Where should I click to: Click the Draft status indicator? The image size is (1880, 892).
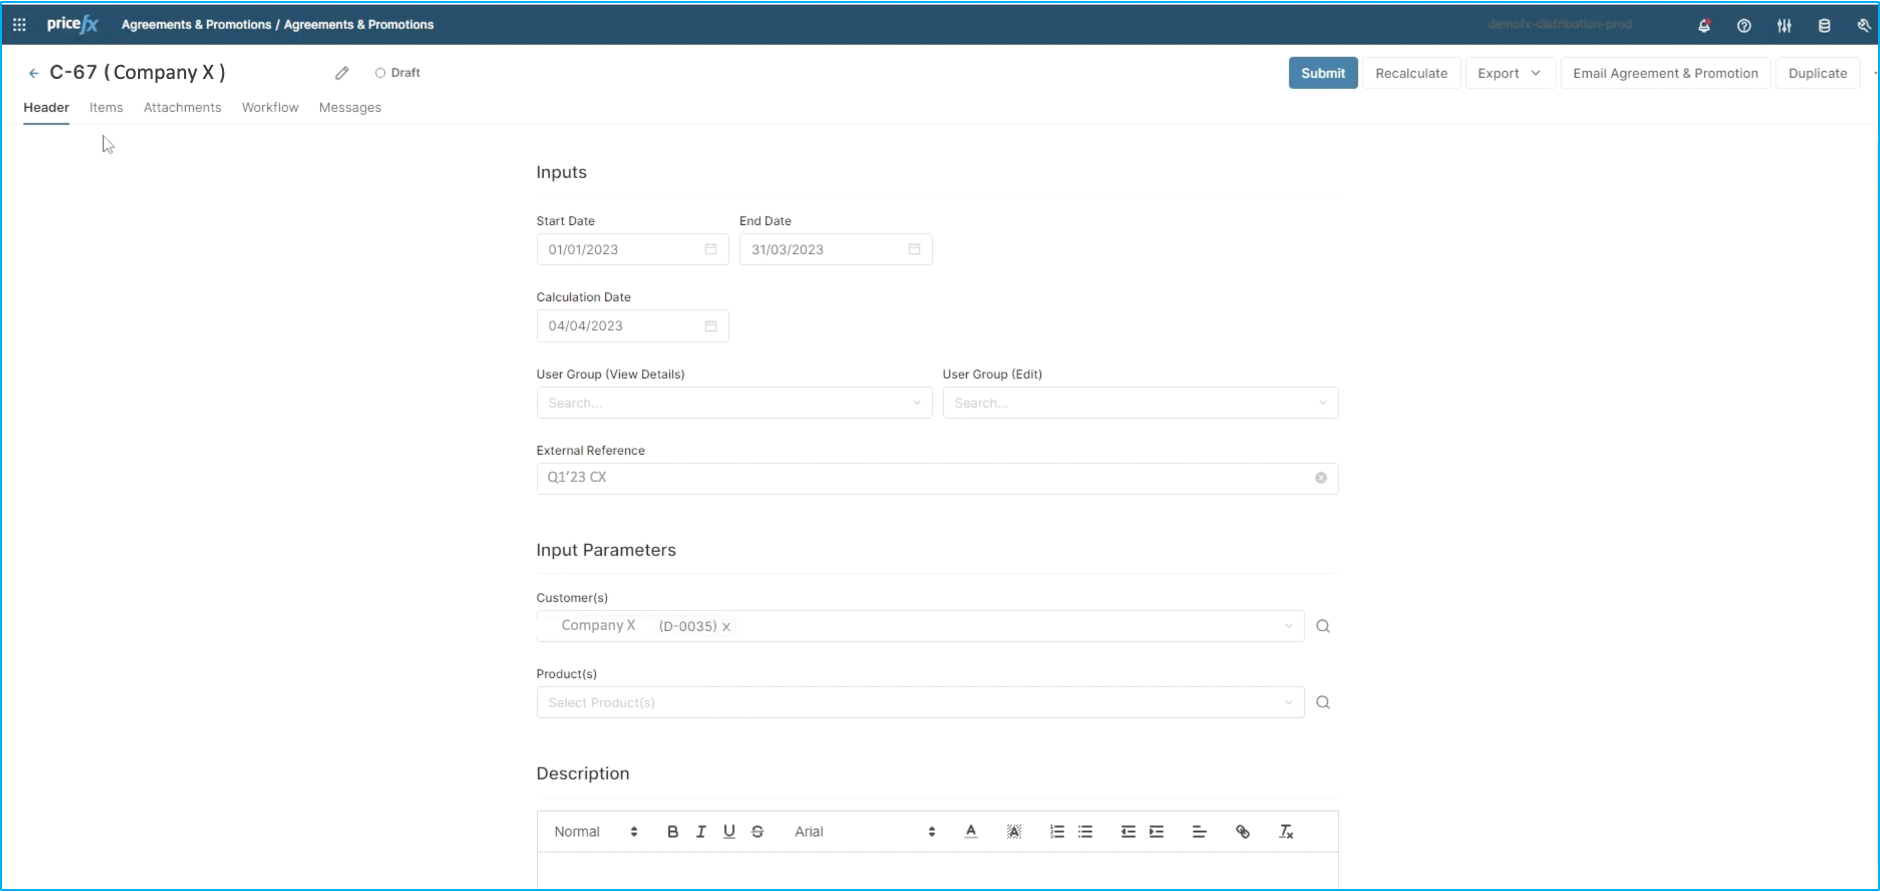[x=397, y=73]
